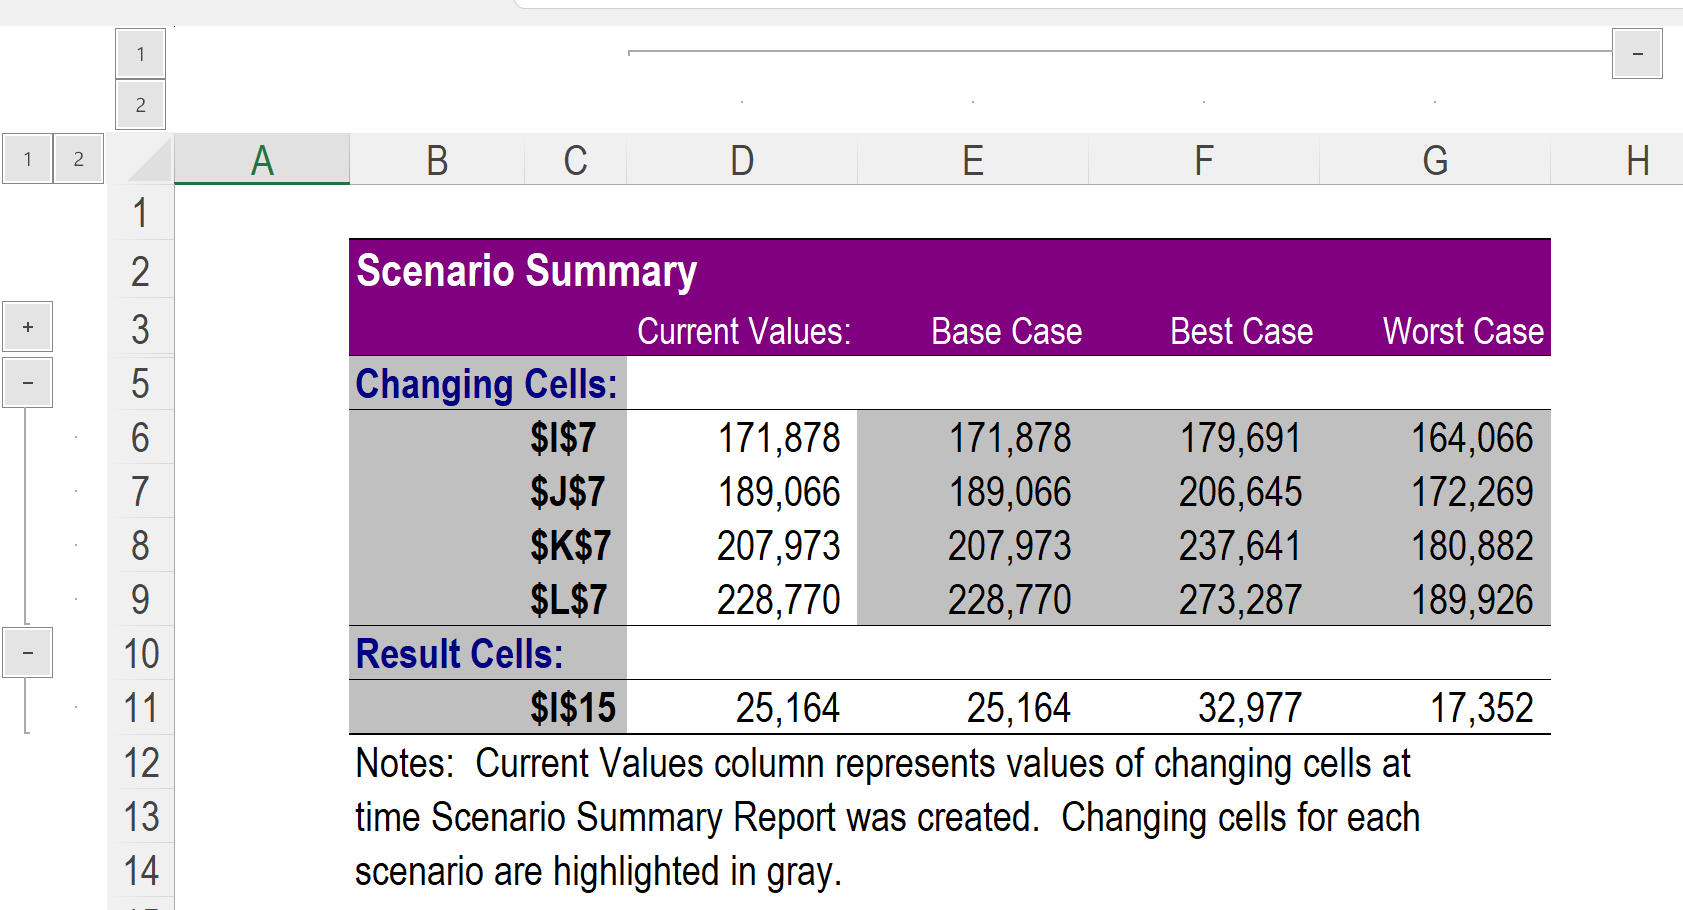Expand the hidden row group beside row 3

[x=27, y=327]
